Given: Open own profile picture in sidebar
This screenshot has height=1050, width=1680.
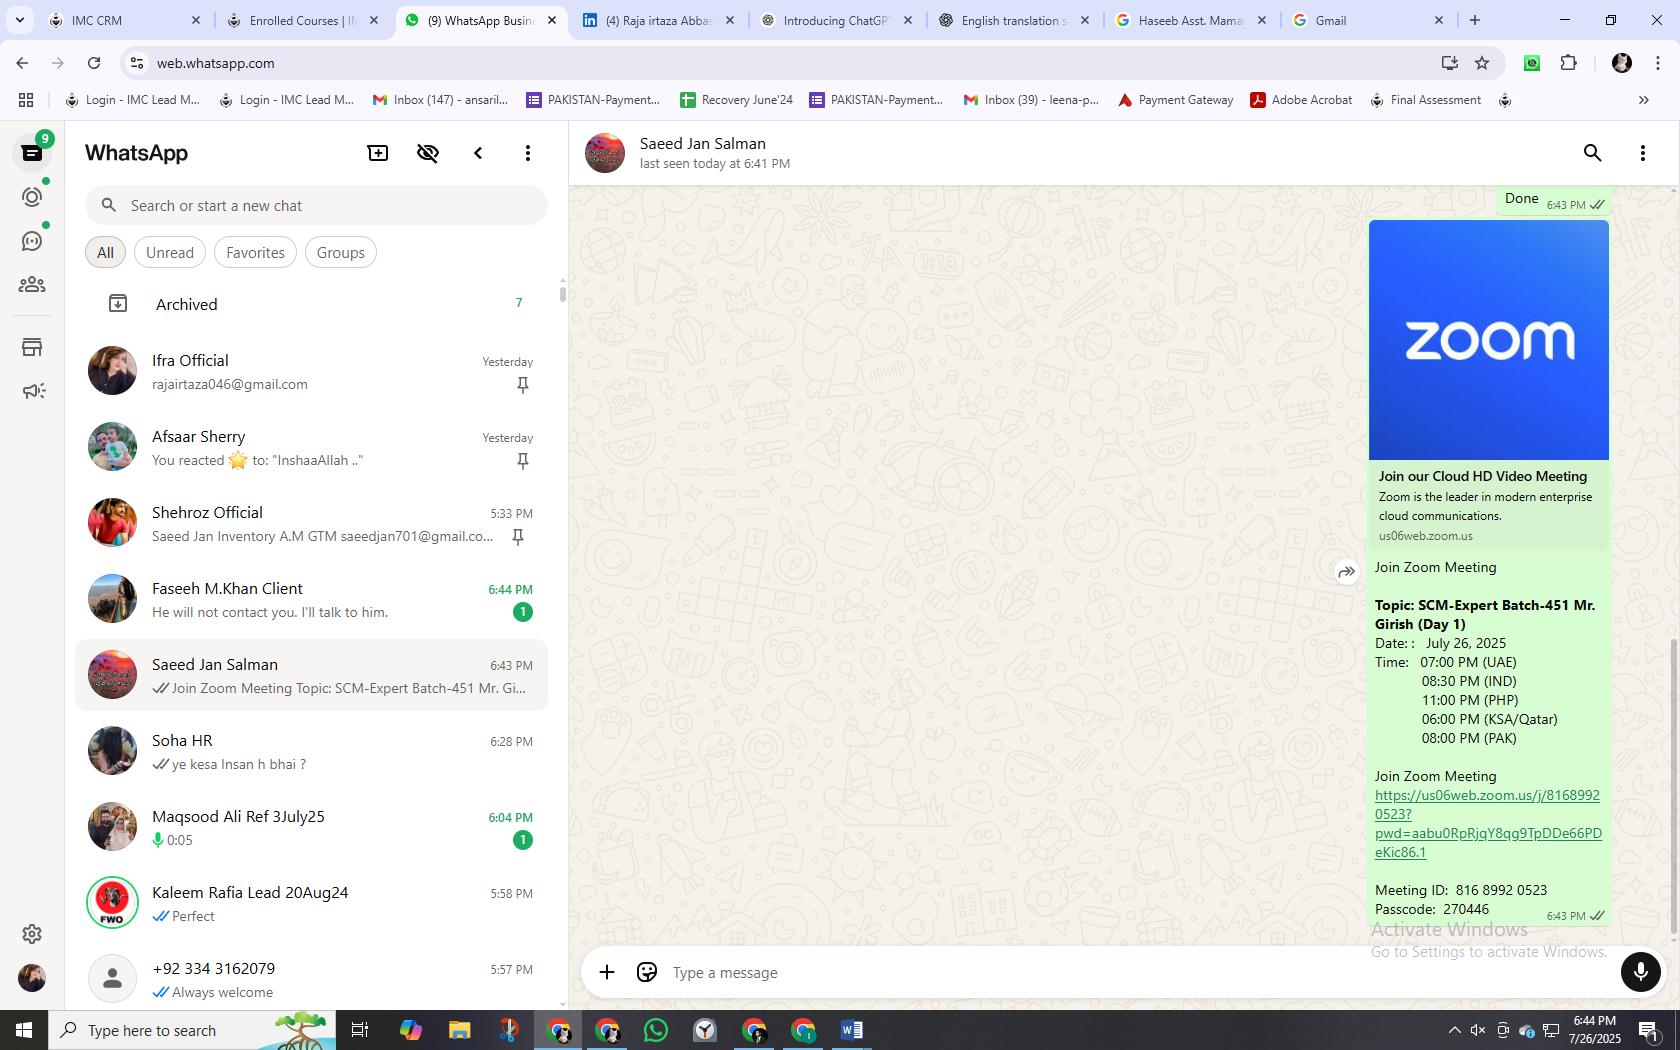Looking at the screenshot, I should click(x=32, y=978).
